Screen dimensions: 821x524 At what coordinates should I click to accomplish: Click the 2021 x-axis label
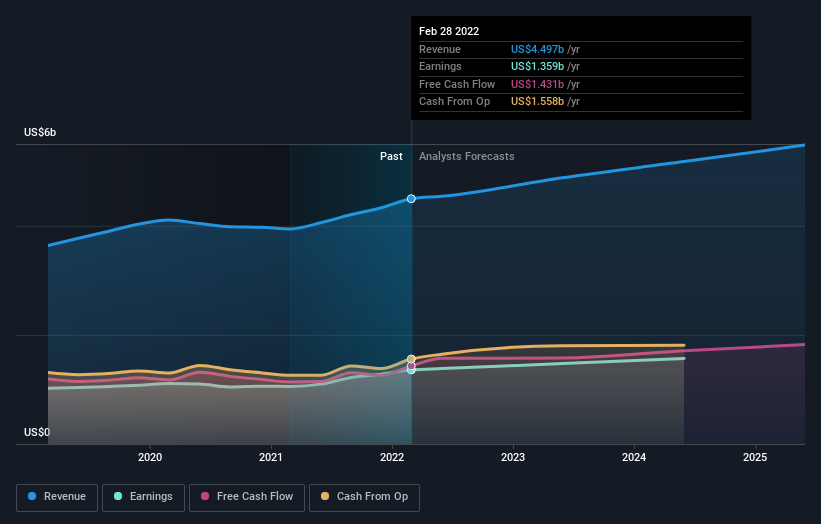pos(271,458)
